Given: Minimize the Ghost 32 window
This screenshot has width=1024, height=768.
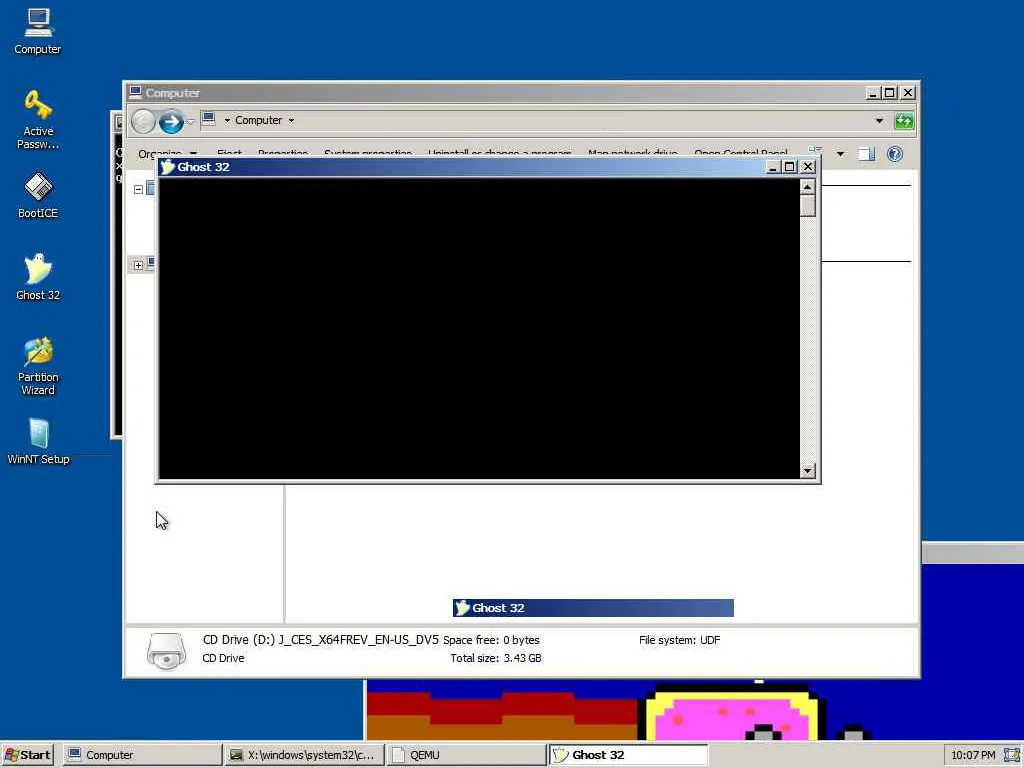Looking at the screenshot, I should coord(773,167).
